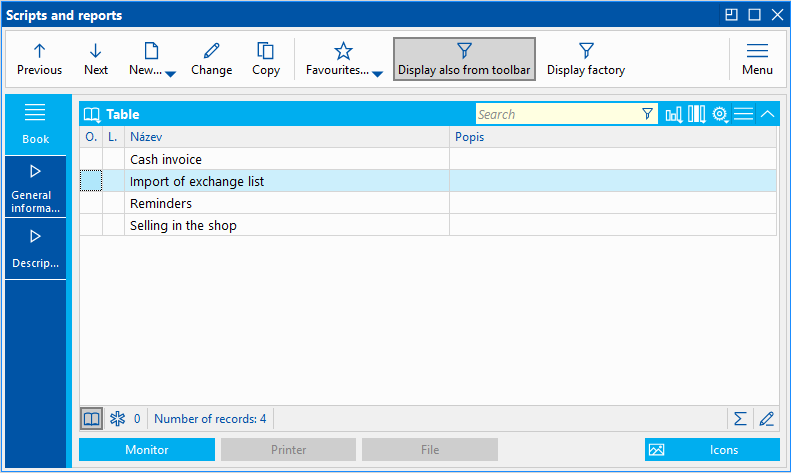This screenshot has width=791, height=473.
Task: Close the Scripts and reports window
Action: point(777,15)
